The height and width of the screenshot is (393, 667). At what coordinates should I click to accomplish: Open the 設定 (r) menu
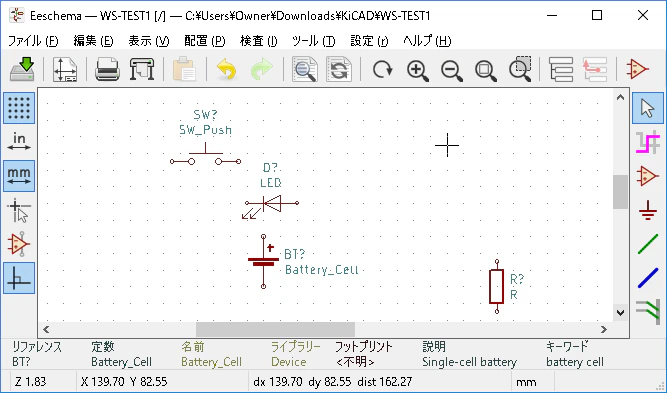(x=369, y=41)
